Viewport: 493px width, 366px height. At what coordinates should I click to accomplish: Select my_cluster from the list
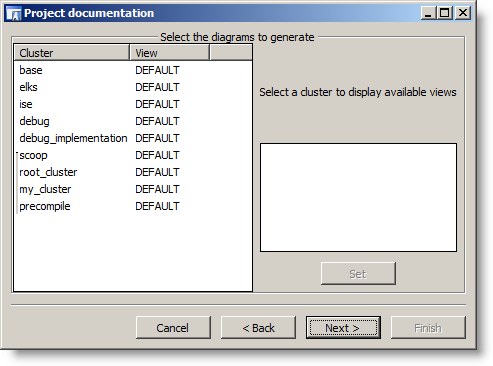coord(133,189)
